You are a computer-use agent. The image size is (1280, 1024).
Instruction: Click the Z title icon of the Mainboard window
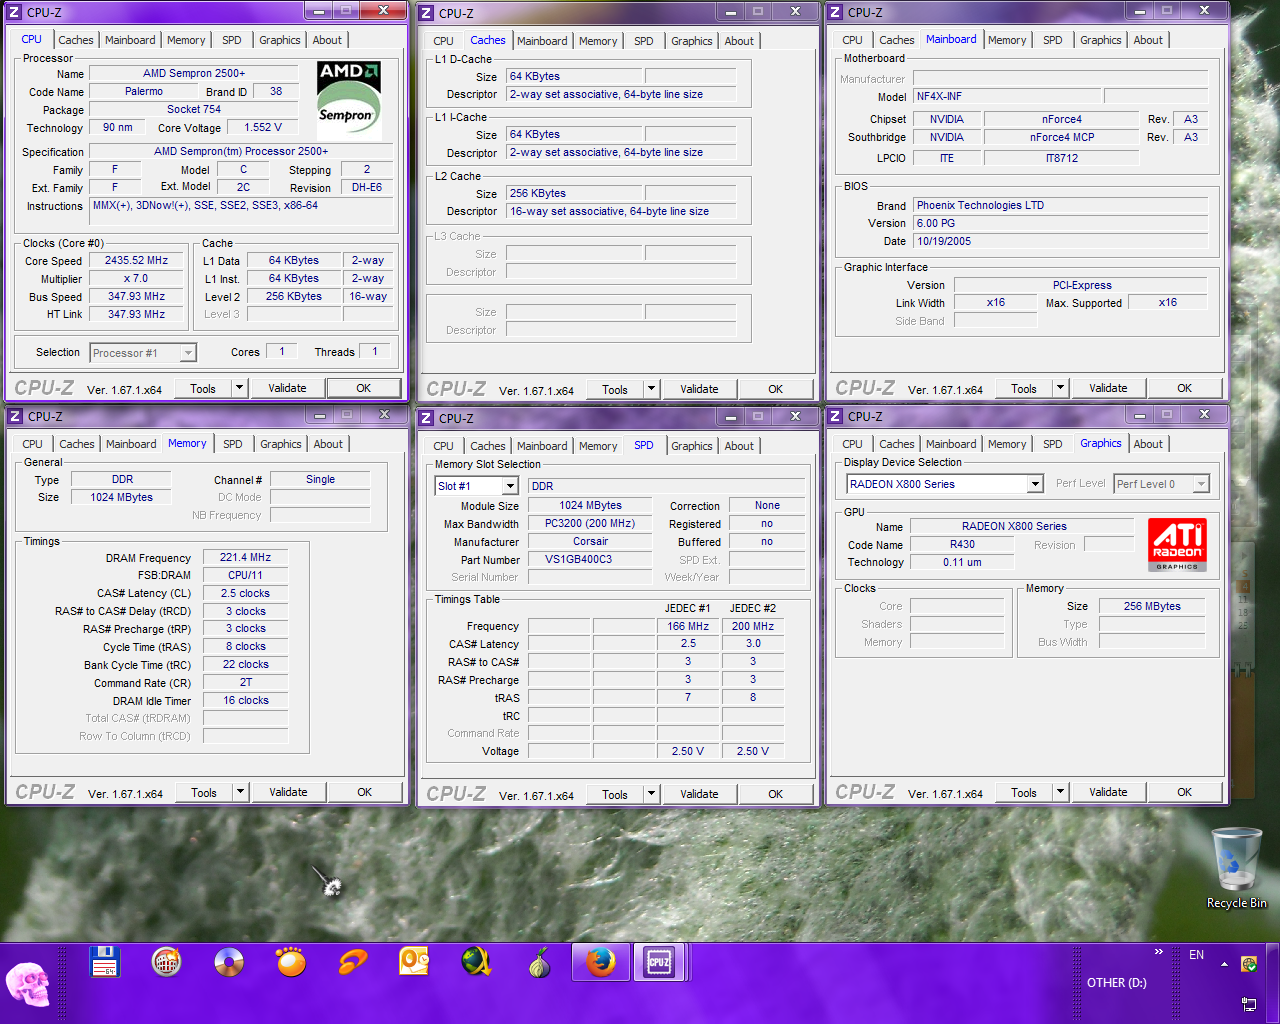point(835,12)
